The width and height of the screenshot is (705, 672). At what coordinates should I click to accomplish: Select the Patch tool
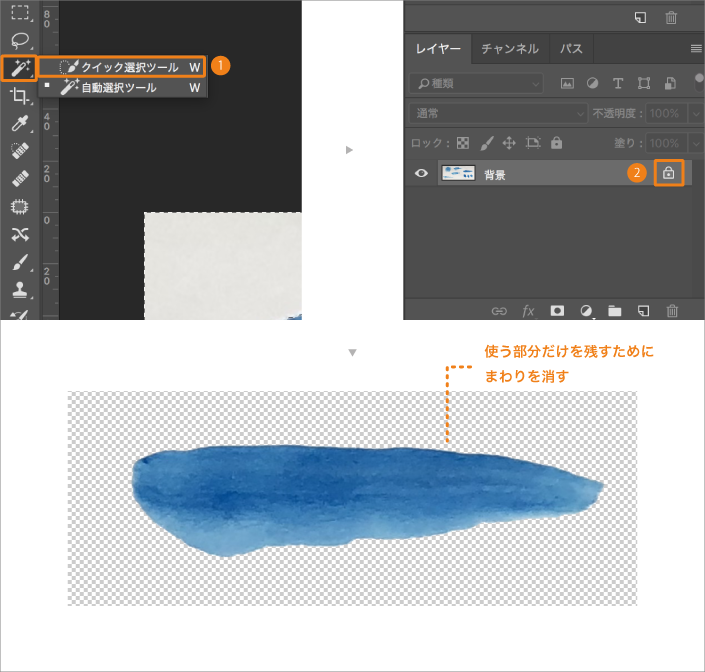20,206
